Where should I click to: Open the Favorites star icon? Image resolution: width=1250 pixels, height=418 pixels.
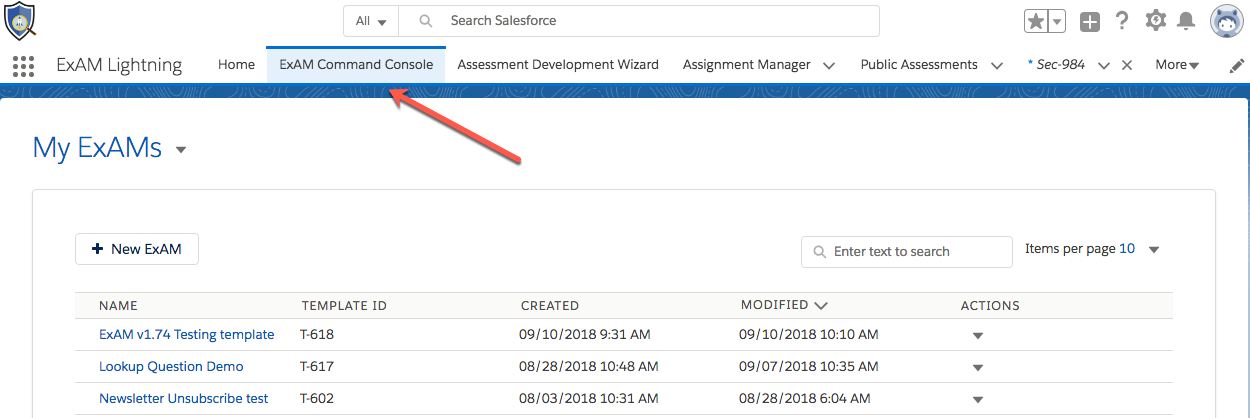point(1036,21)
